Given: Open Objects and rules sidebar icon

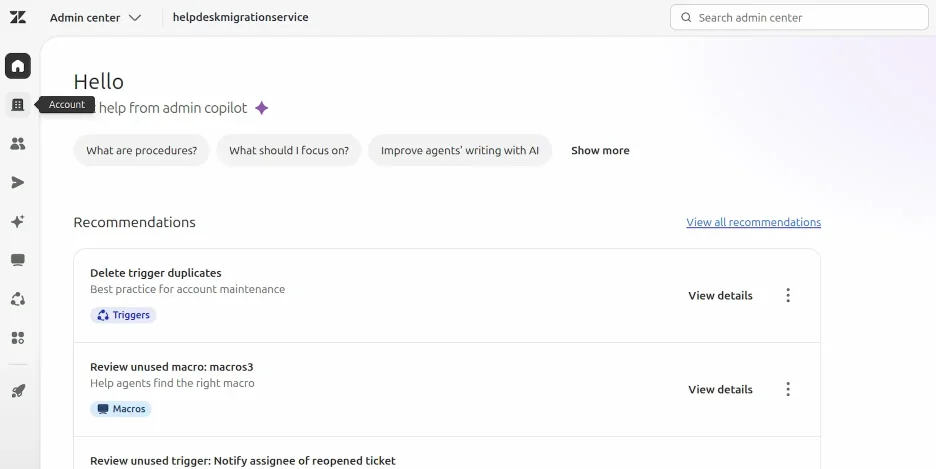Looking at the screenshot, I should point(18,299).
